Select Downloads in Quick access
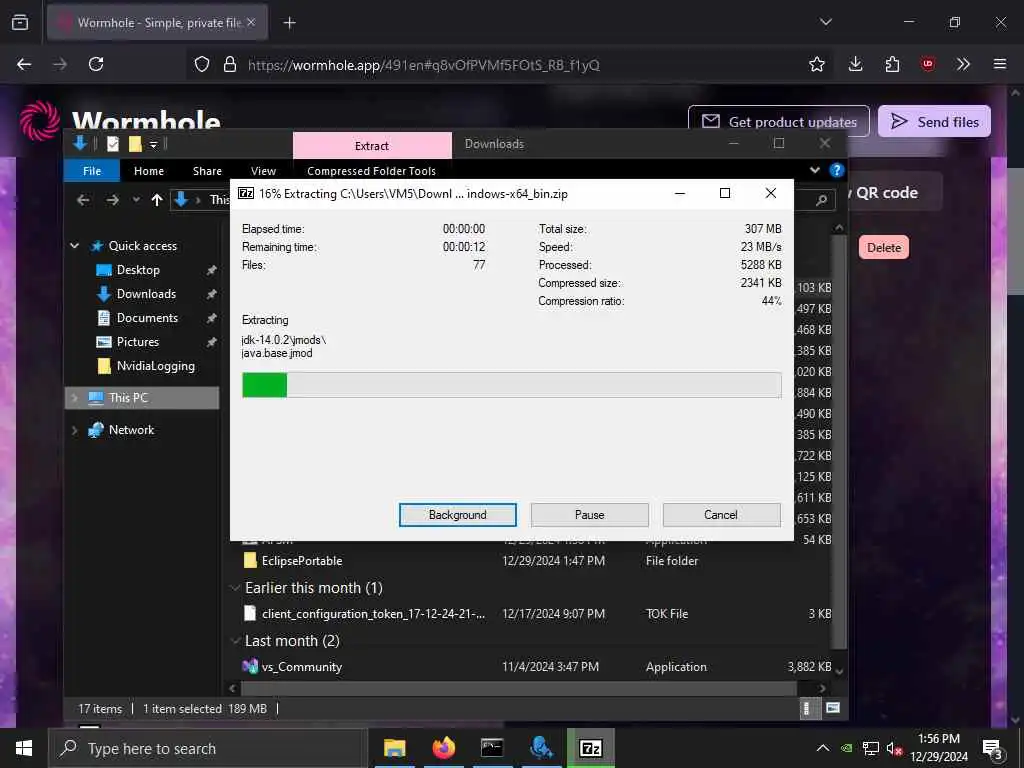Viewport: 1024px width, 768px height. 146,294
